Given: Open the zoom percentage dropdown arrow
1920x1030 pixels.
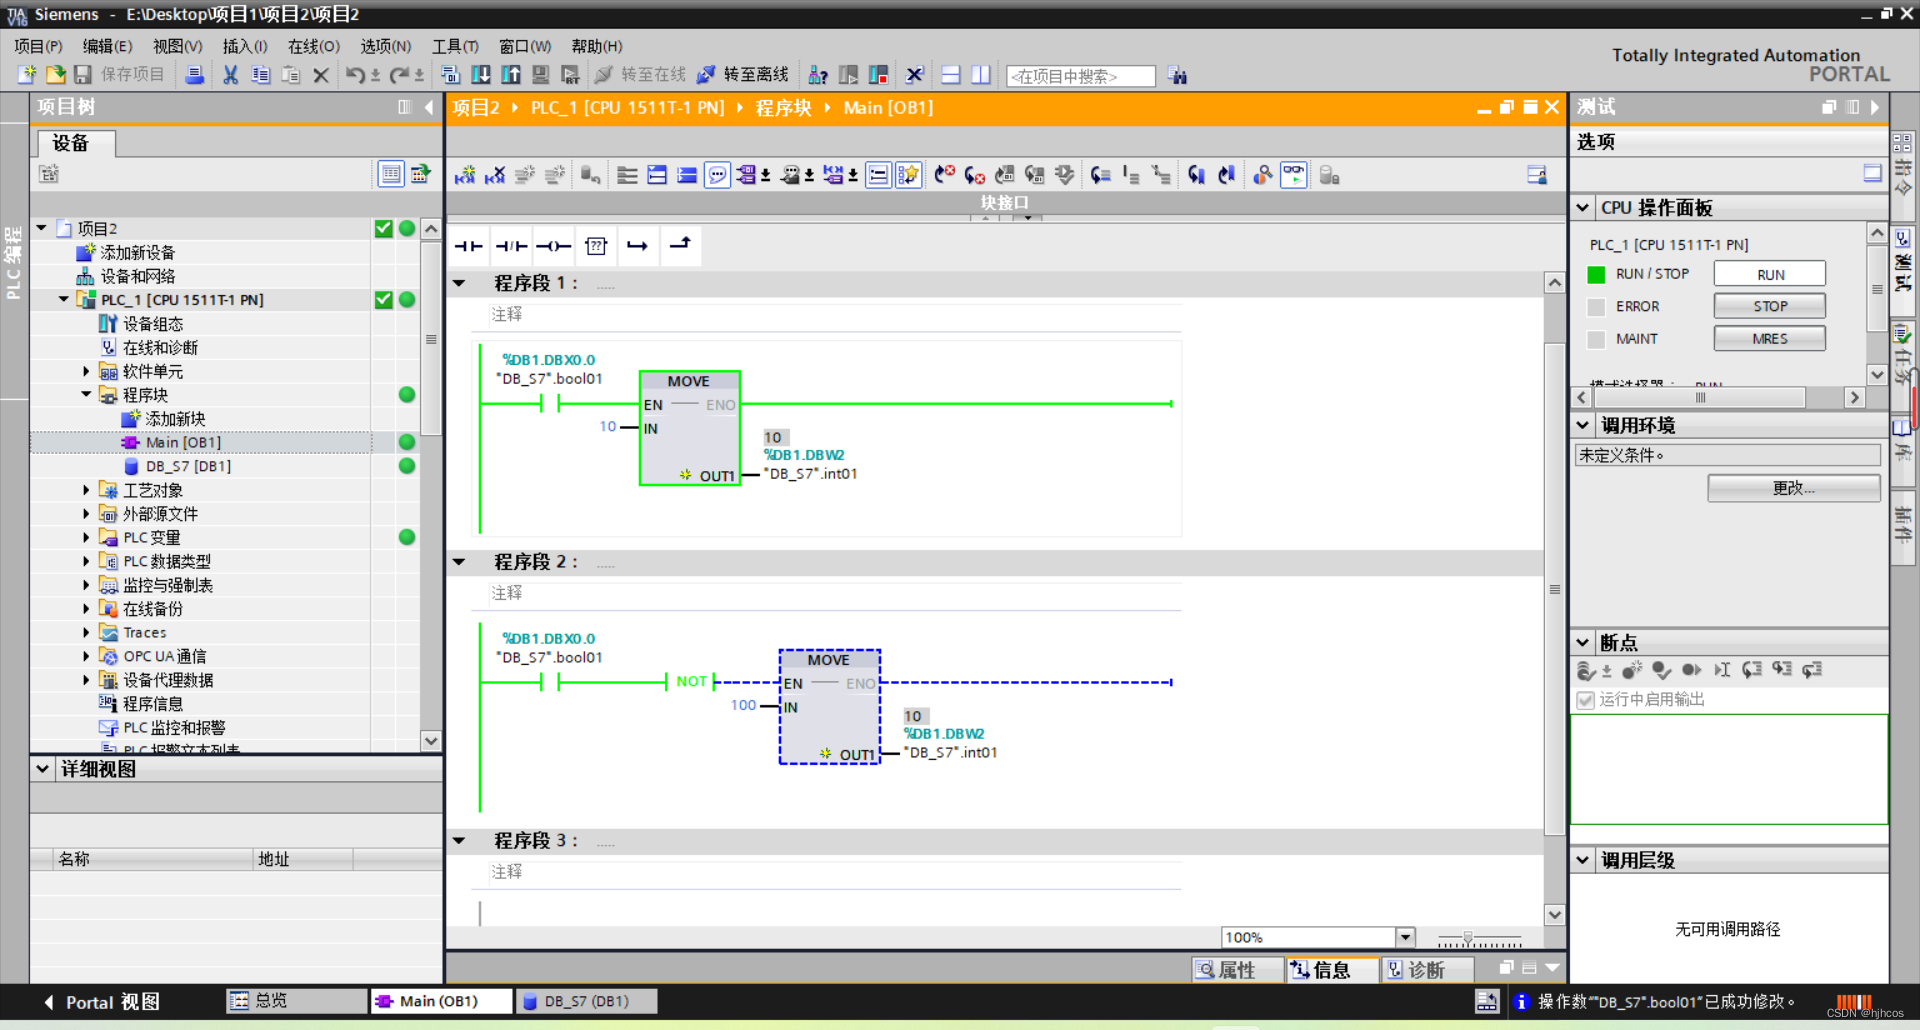Looking at the screenshot, I should [1406, 937].
